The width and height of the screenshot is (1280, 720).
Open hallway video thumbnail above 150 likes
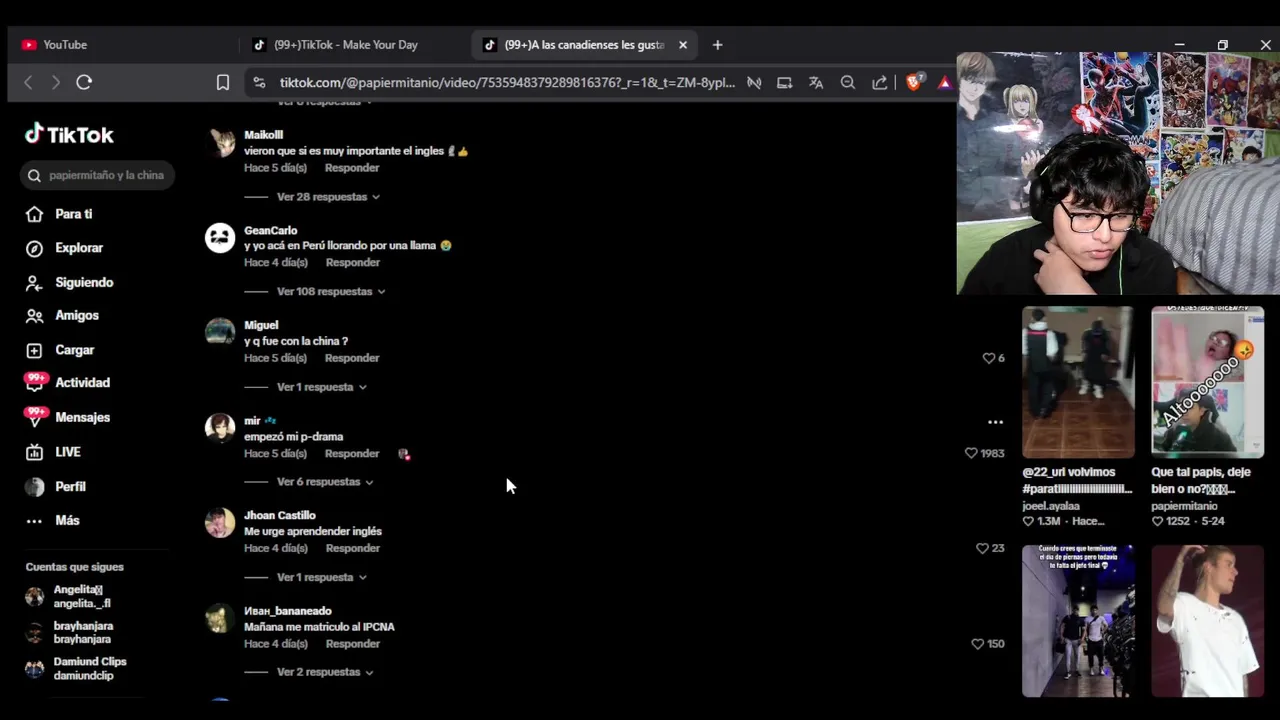[x=1078, y=621]
